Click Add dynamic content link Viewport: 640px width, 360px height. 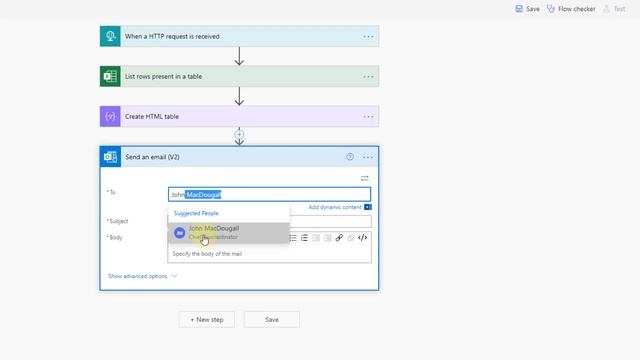pos(335,207)
